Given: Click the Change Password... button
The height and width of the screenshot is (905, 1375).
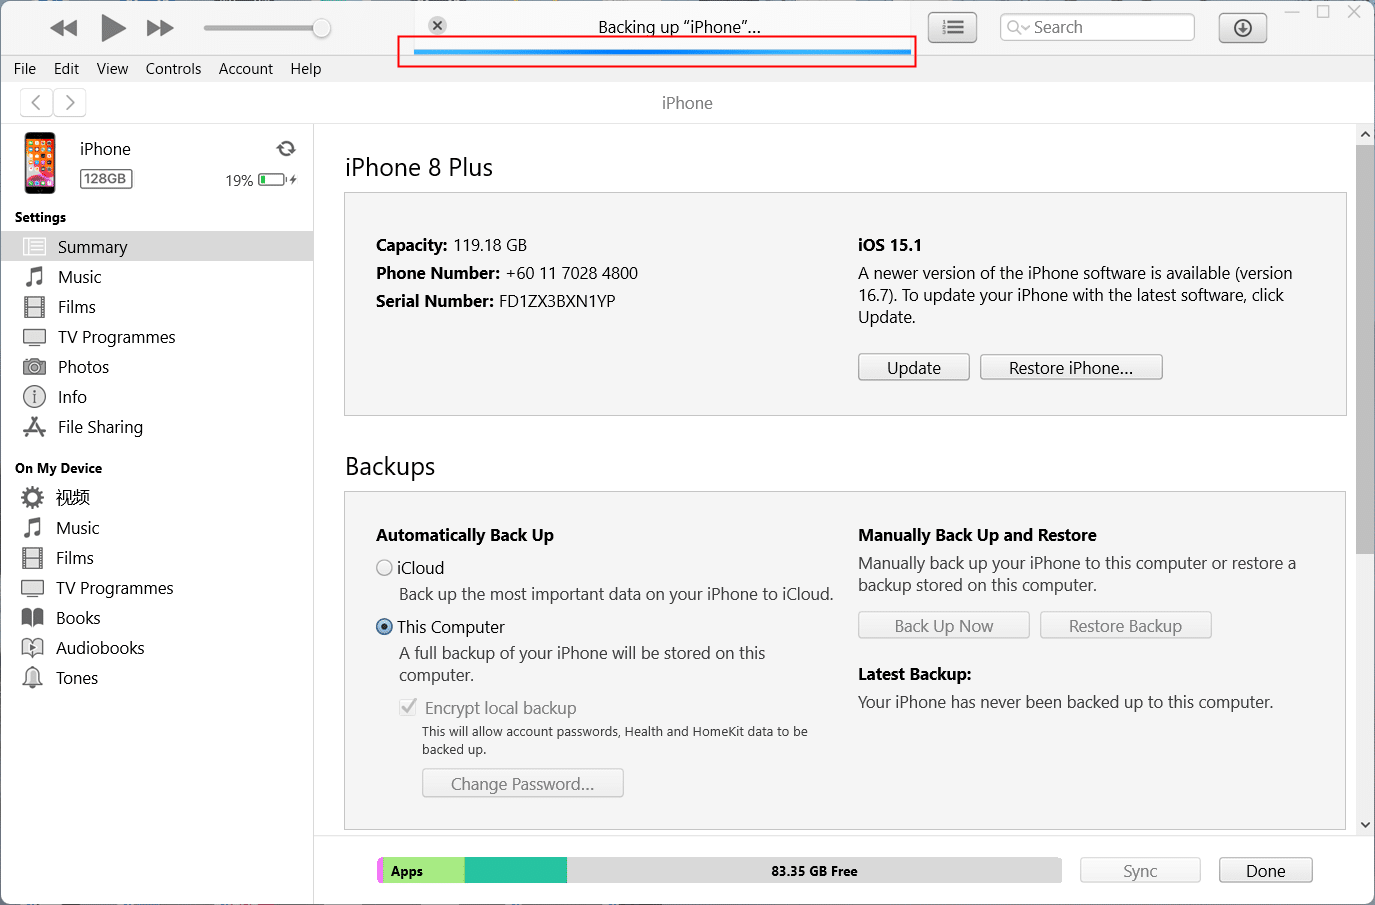Looking at the screenshot, I should click(523, 783).
